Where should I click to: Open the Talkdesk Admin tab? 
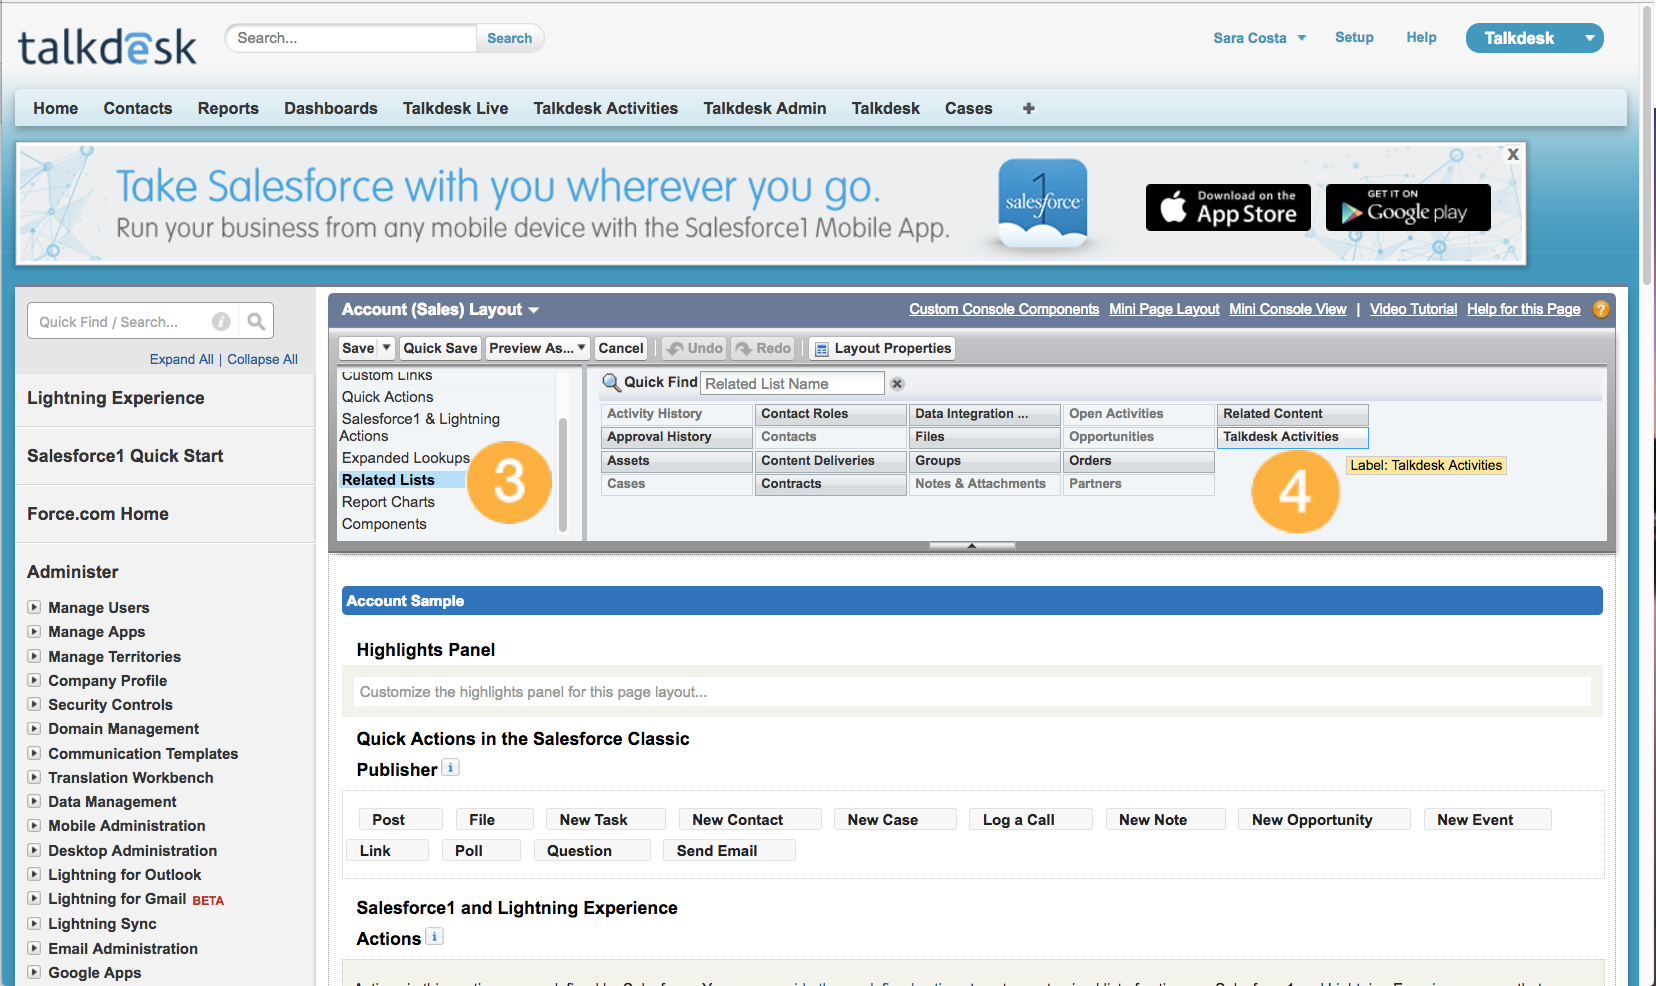(765, 108)
